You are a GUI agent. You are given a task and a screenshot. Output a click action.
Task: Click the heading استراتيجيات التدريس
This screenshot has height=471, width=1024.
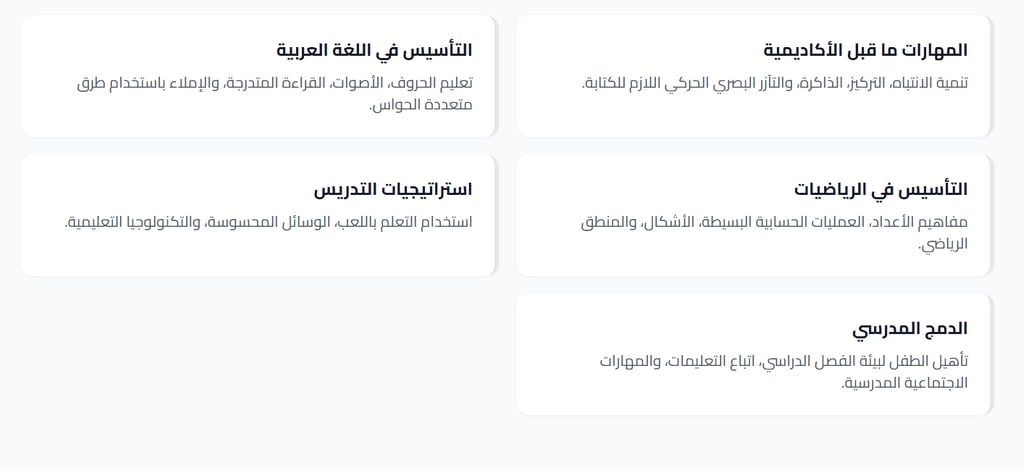[392, 189]
